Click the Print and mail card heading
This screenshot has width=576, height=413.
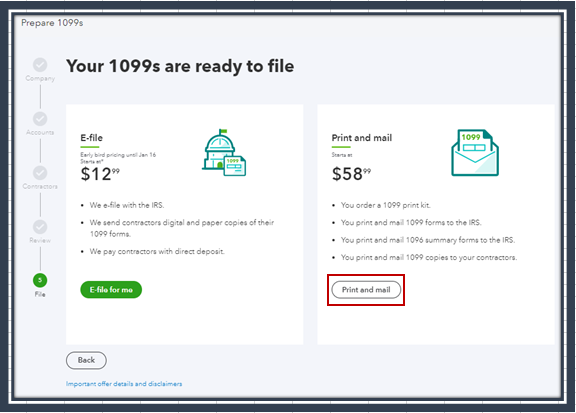click(x=362, y=138)
